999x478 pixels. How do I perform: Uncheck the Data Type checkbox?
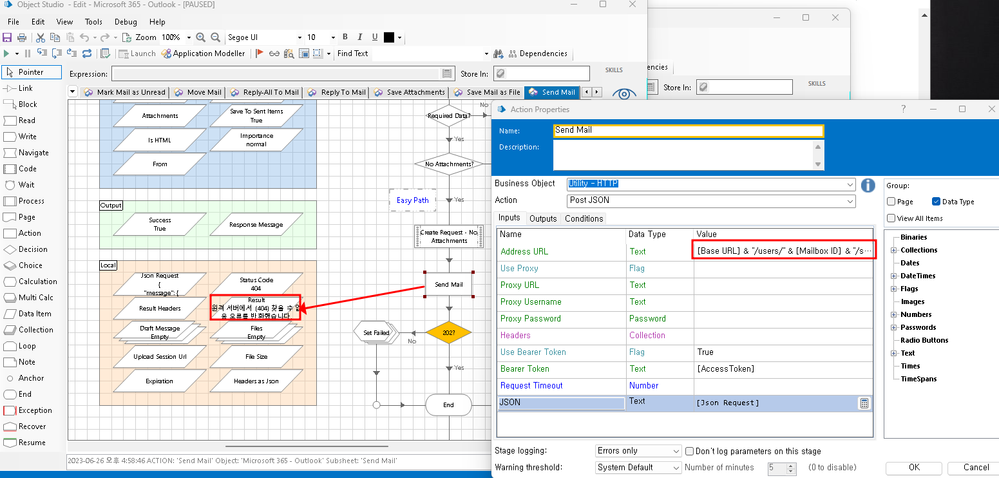tap(936, 201)
